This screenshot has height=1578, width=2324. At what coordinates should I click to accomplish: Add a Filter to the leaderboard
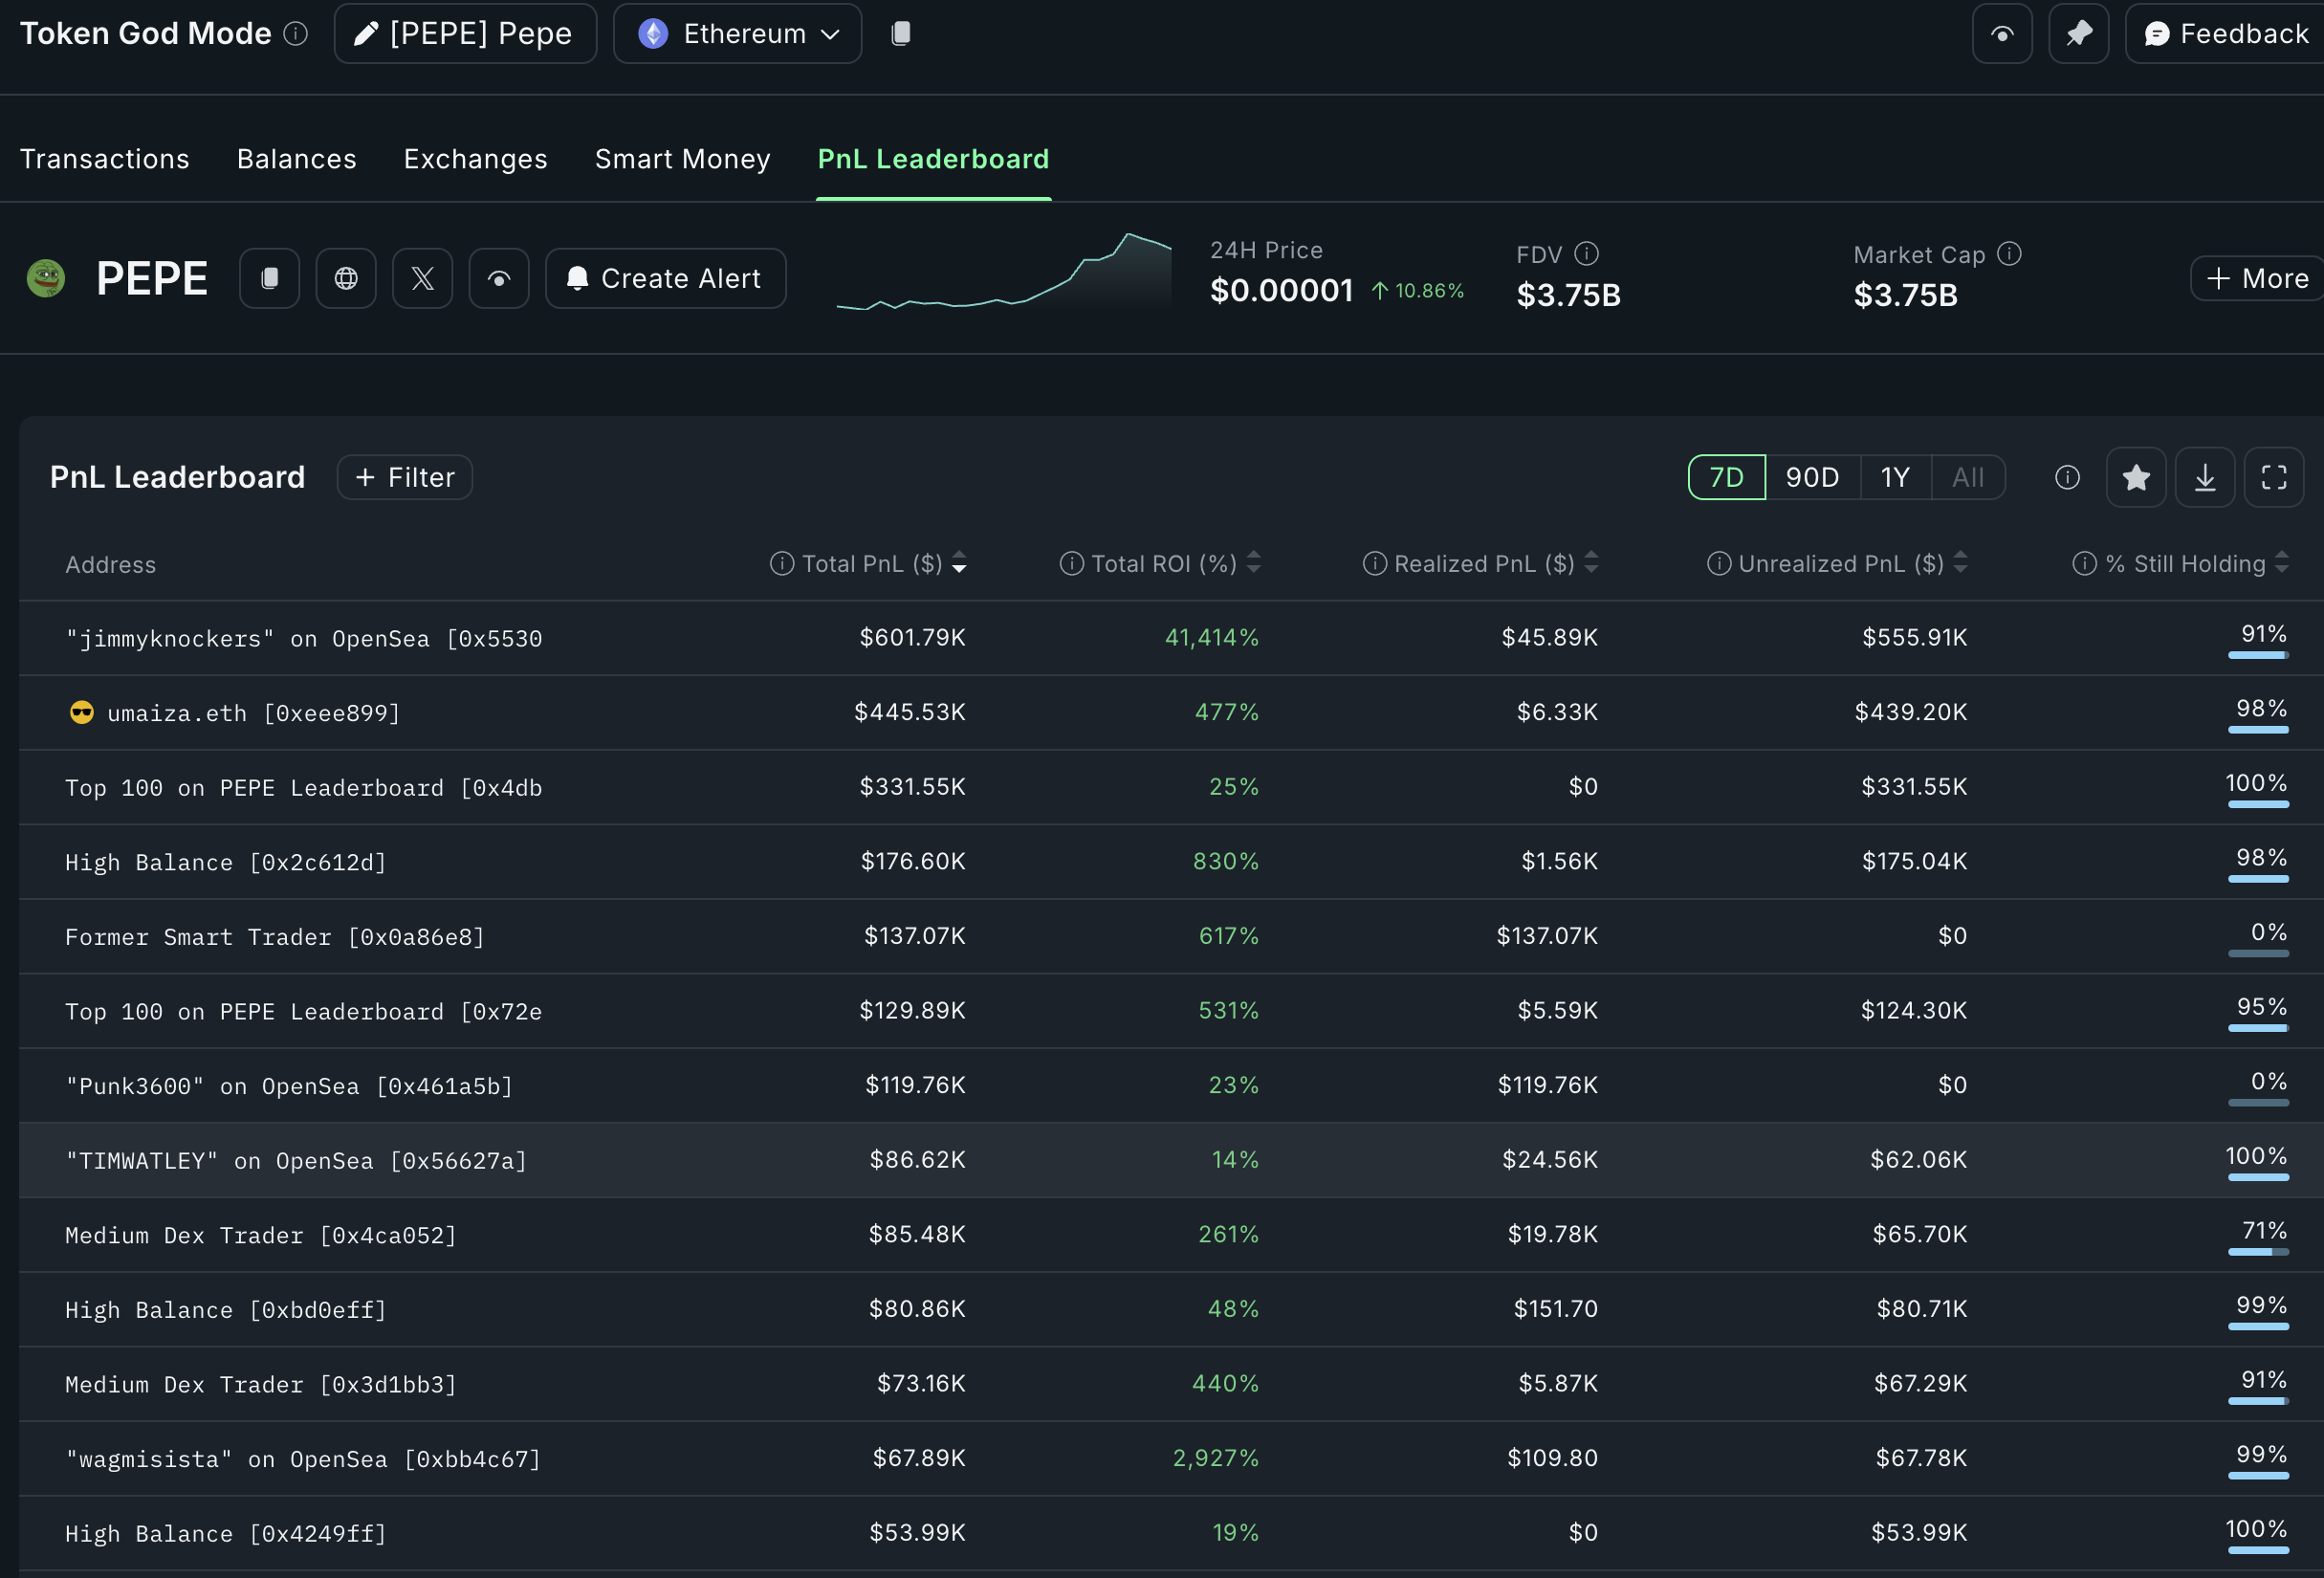[x=404, y=478]
